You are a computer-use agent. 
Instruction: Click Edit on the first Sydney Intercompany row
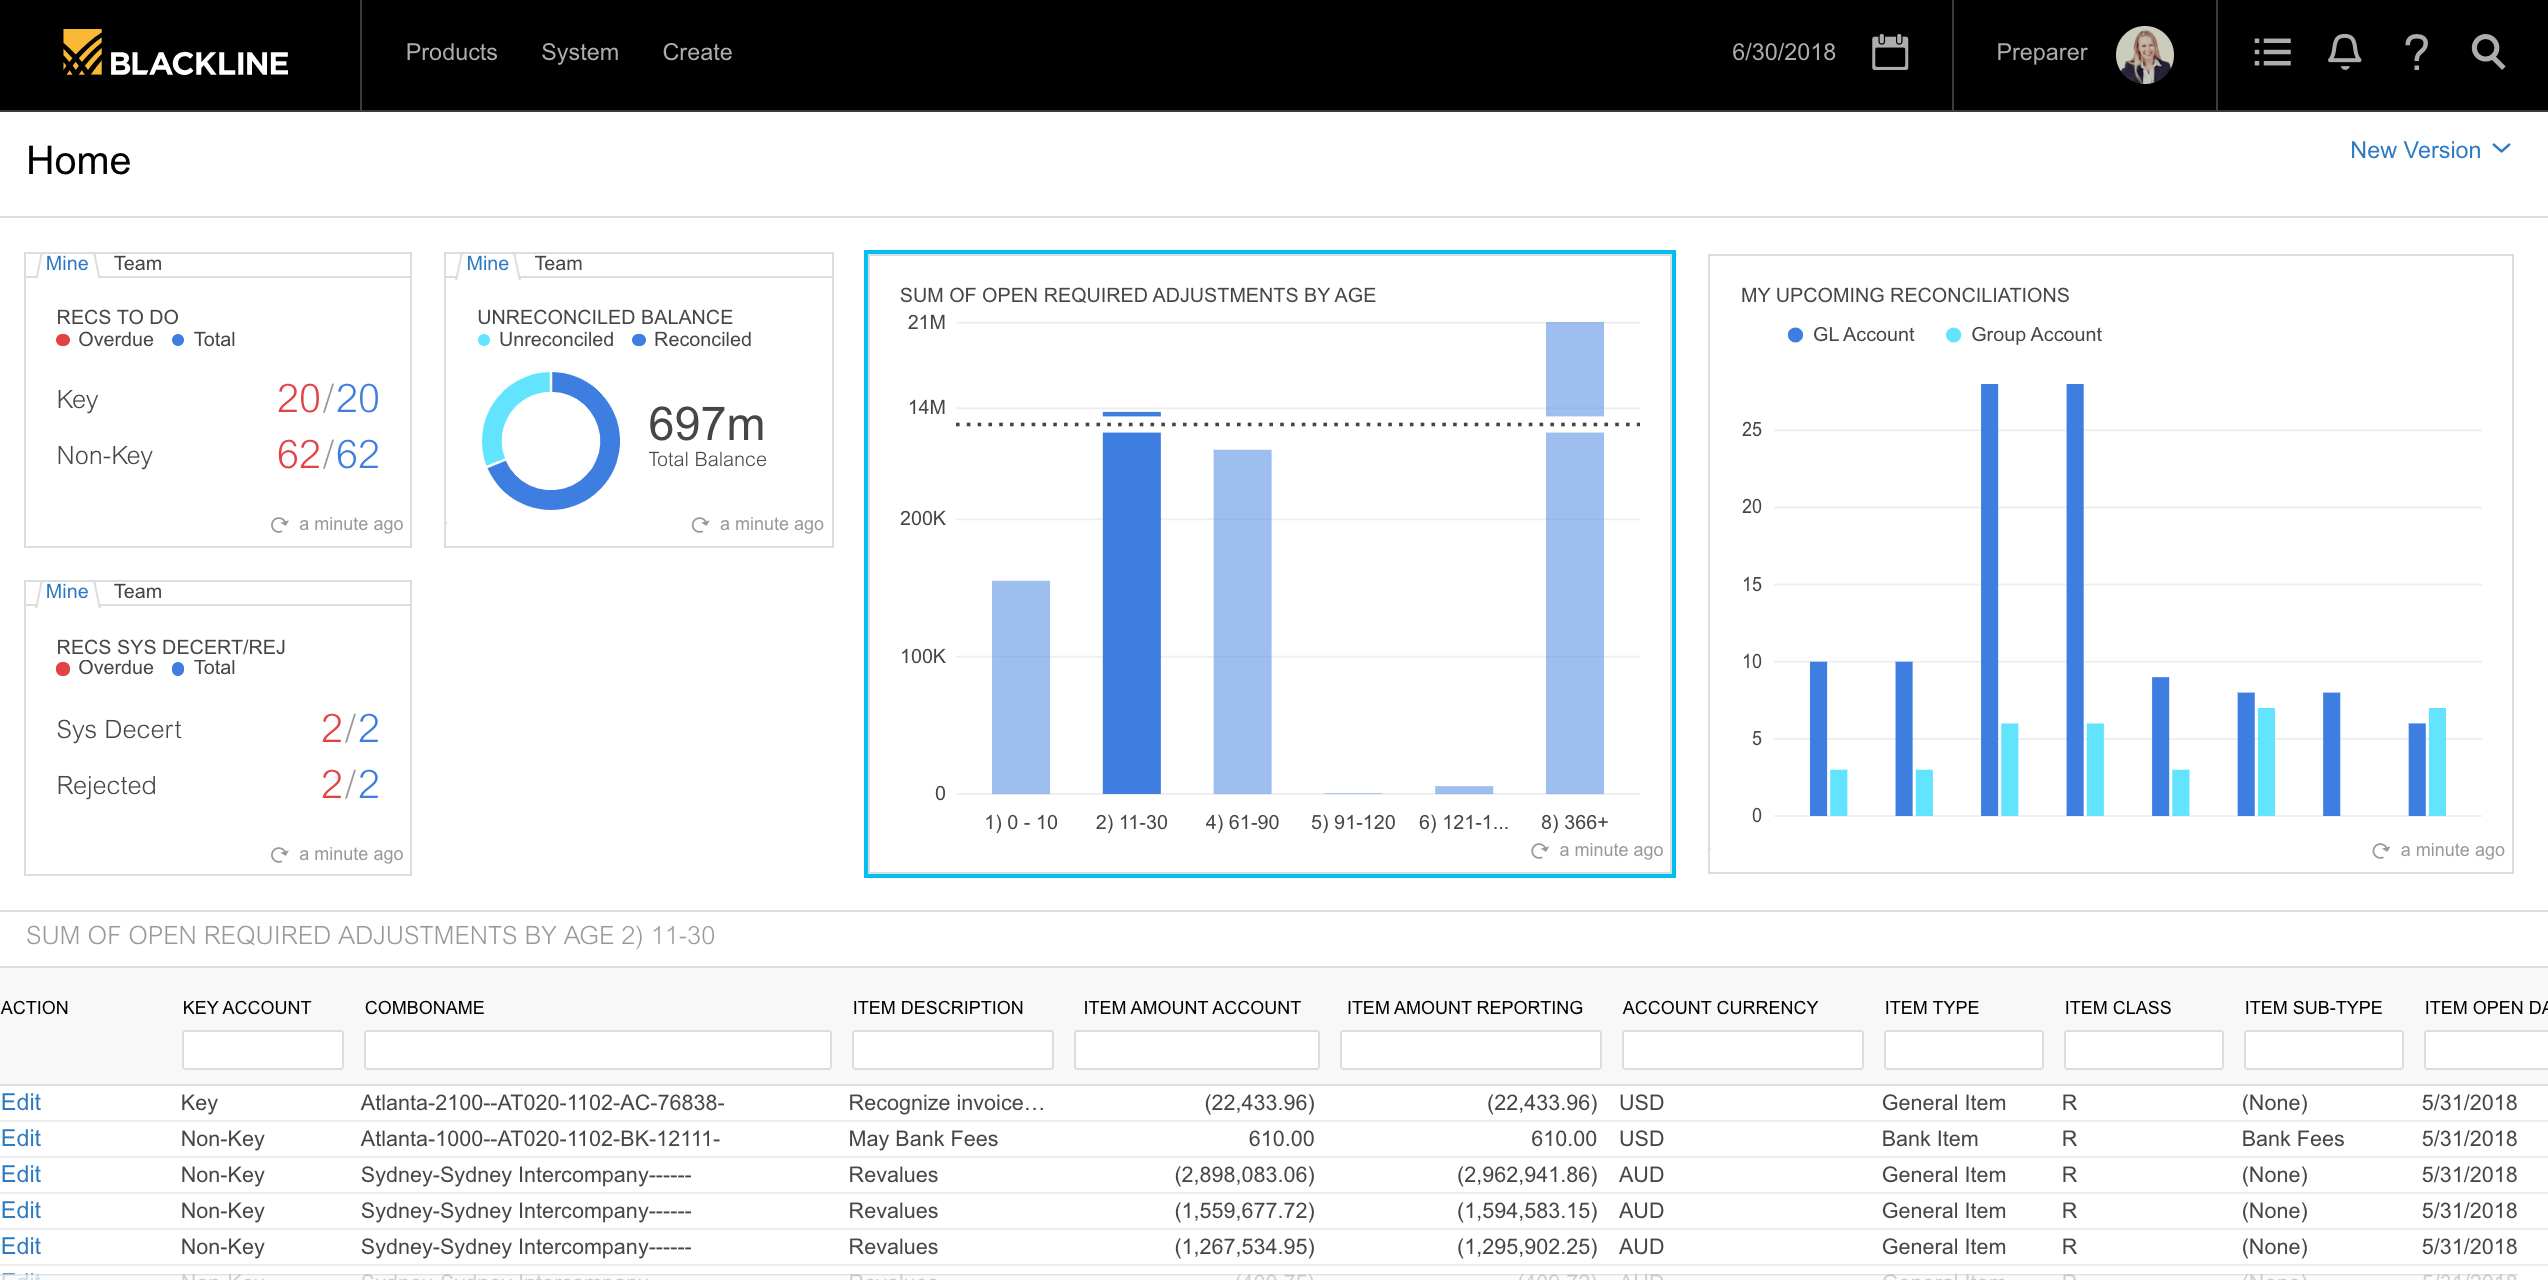pyautogui.click(x=21, y=1174)
